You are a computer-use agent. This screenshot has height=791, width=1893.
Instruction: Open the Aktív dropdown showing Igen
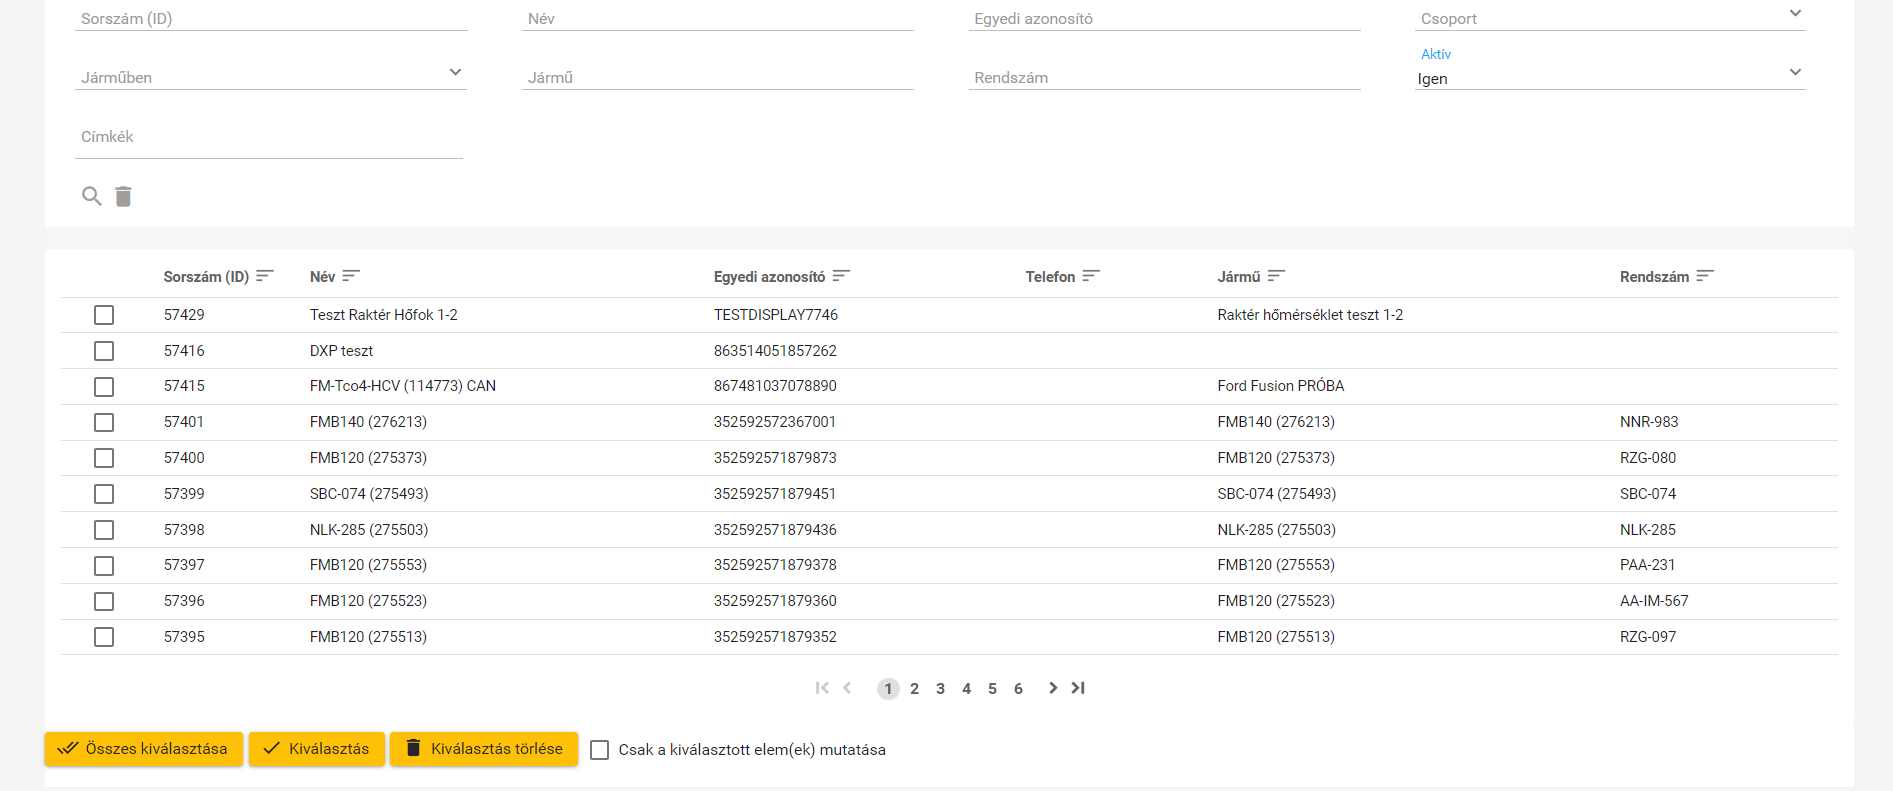click(1795, 73)
